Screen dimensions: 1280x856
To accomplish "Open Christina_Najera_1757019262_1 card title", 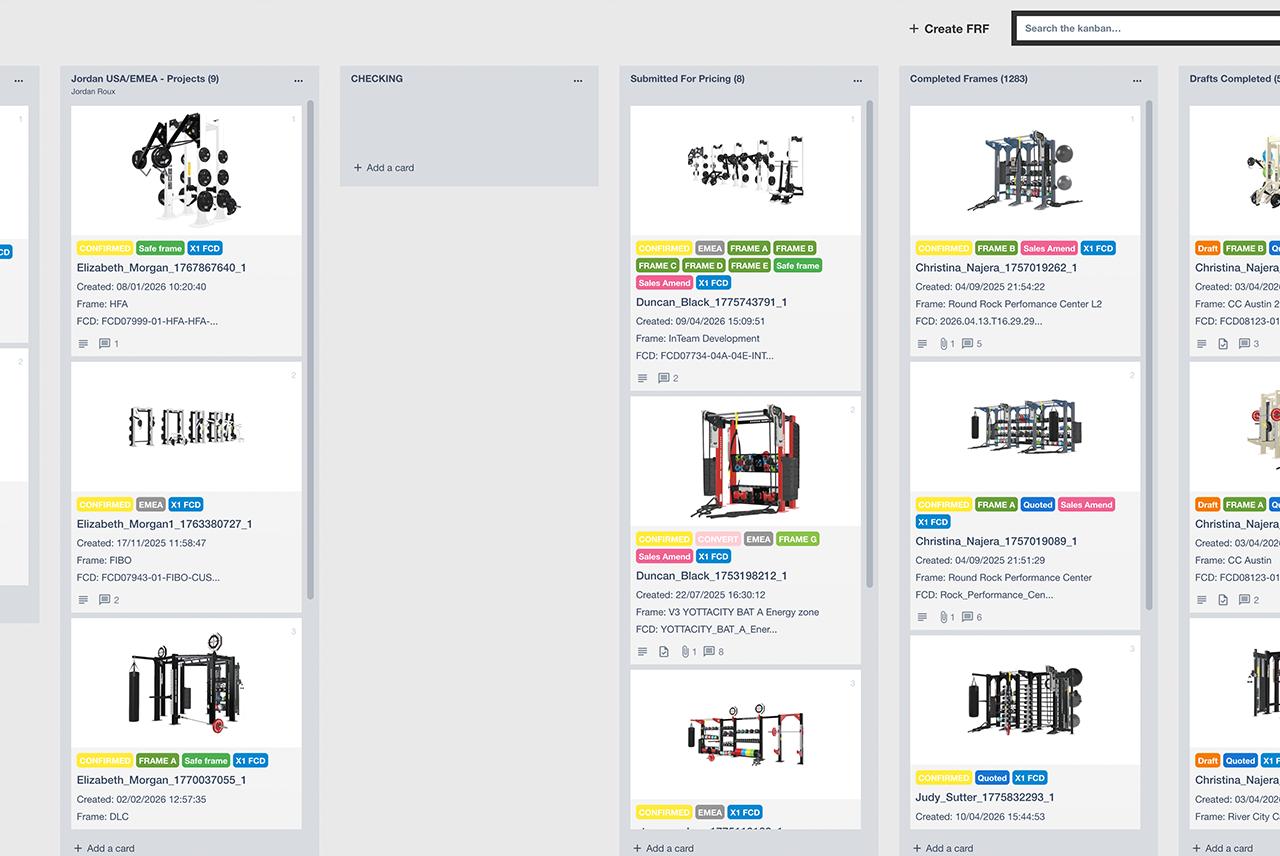I will [x=996, y=268].
